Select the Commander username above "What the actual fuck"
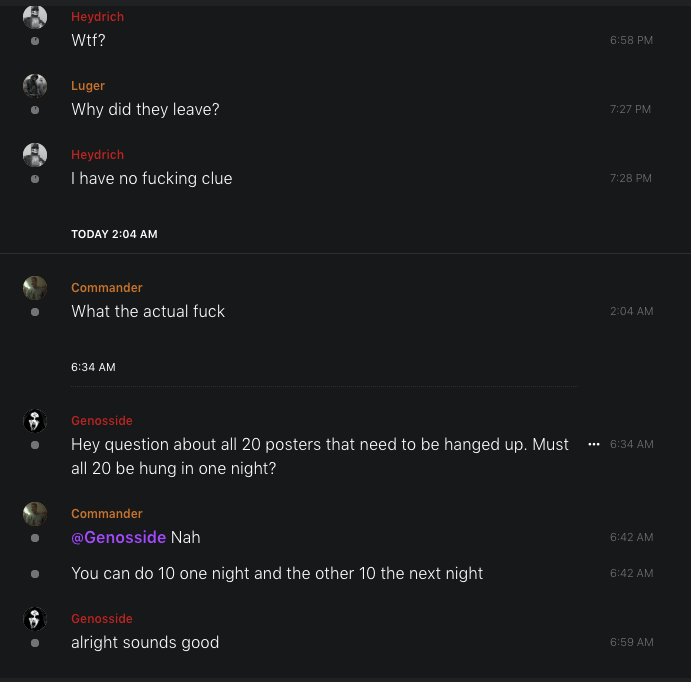This screenshot has width=691, height=682. [x=106, y=288]
